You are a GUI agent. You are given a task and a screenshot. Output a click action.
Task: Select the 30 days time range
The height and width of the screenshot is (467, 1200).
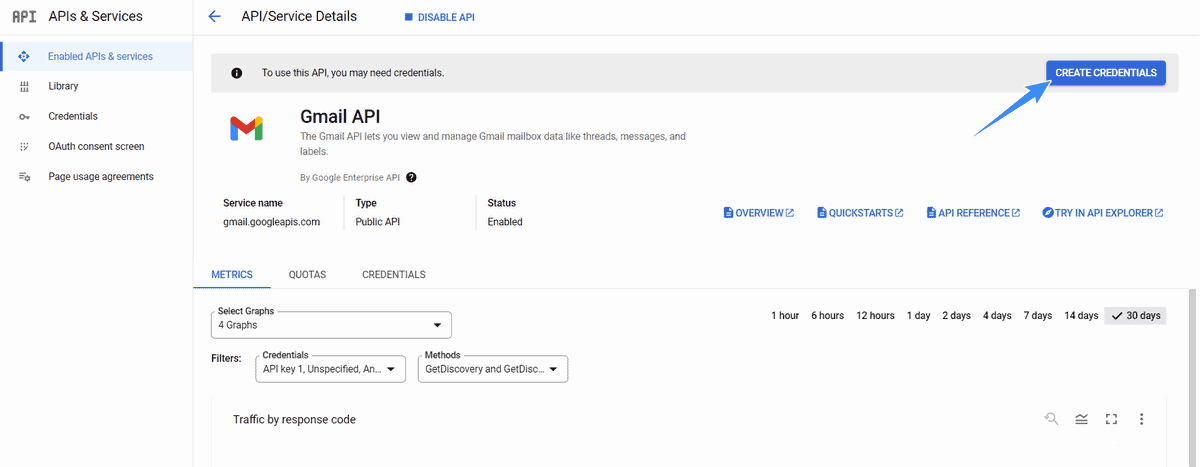1135,316
